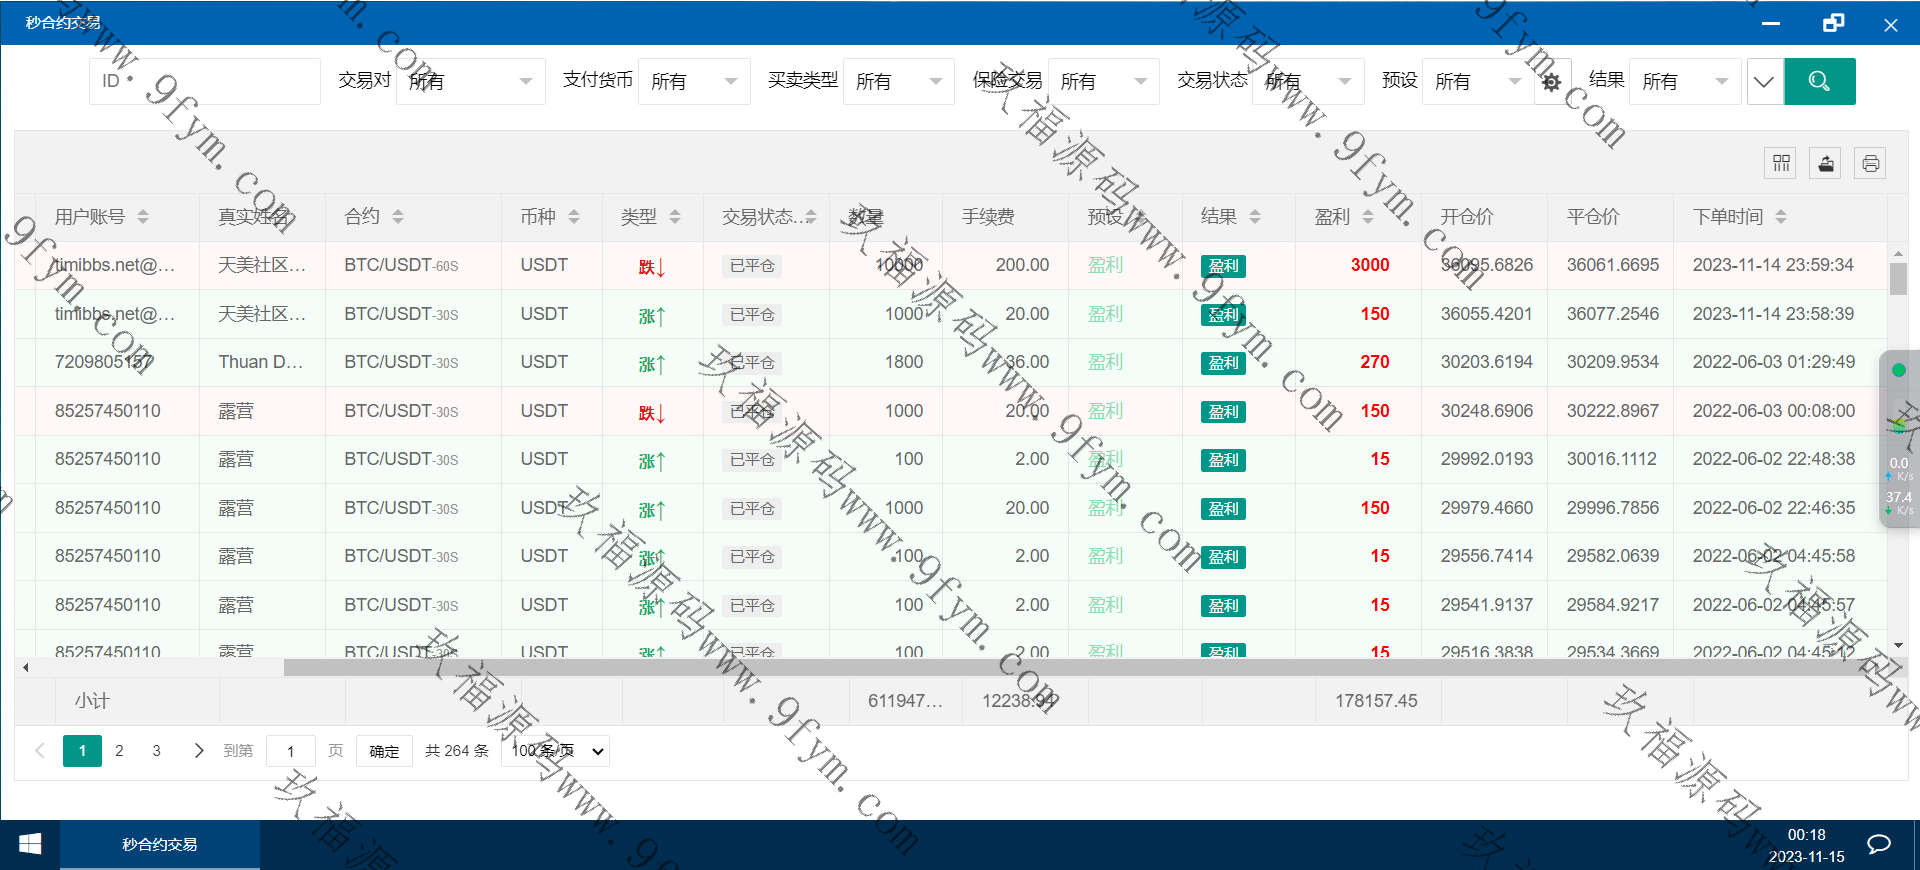Sort by 下单时间 column
This screenshot has height=870, width=1920.
coord(1781,217)
